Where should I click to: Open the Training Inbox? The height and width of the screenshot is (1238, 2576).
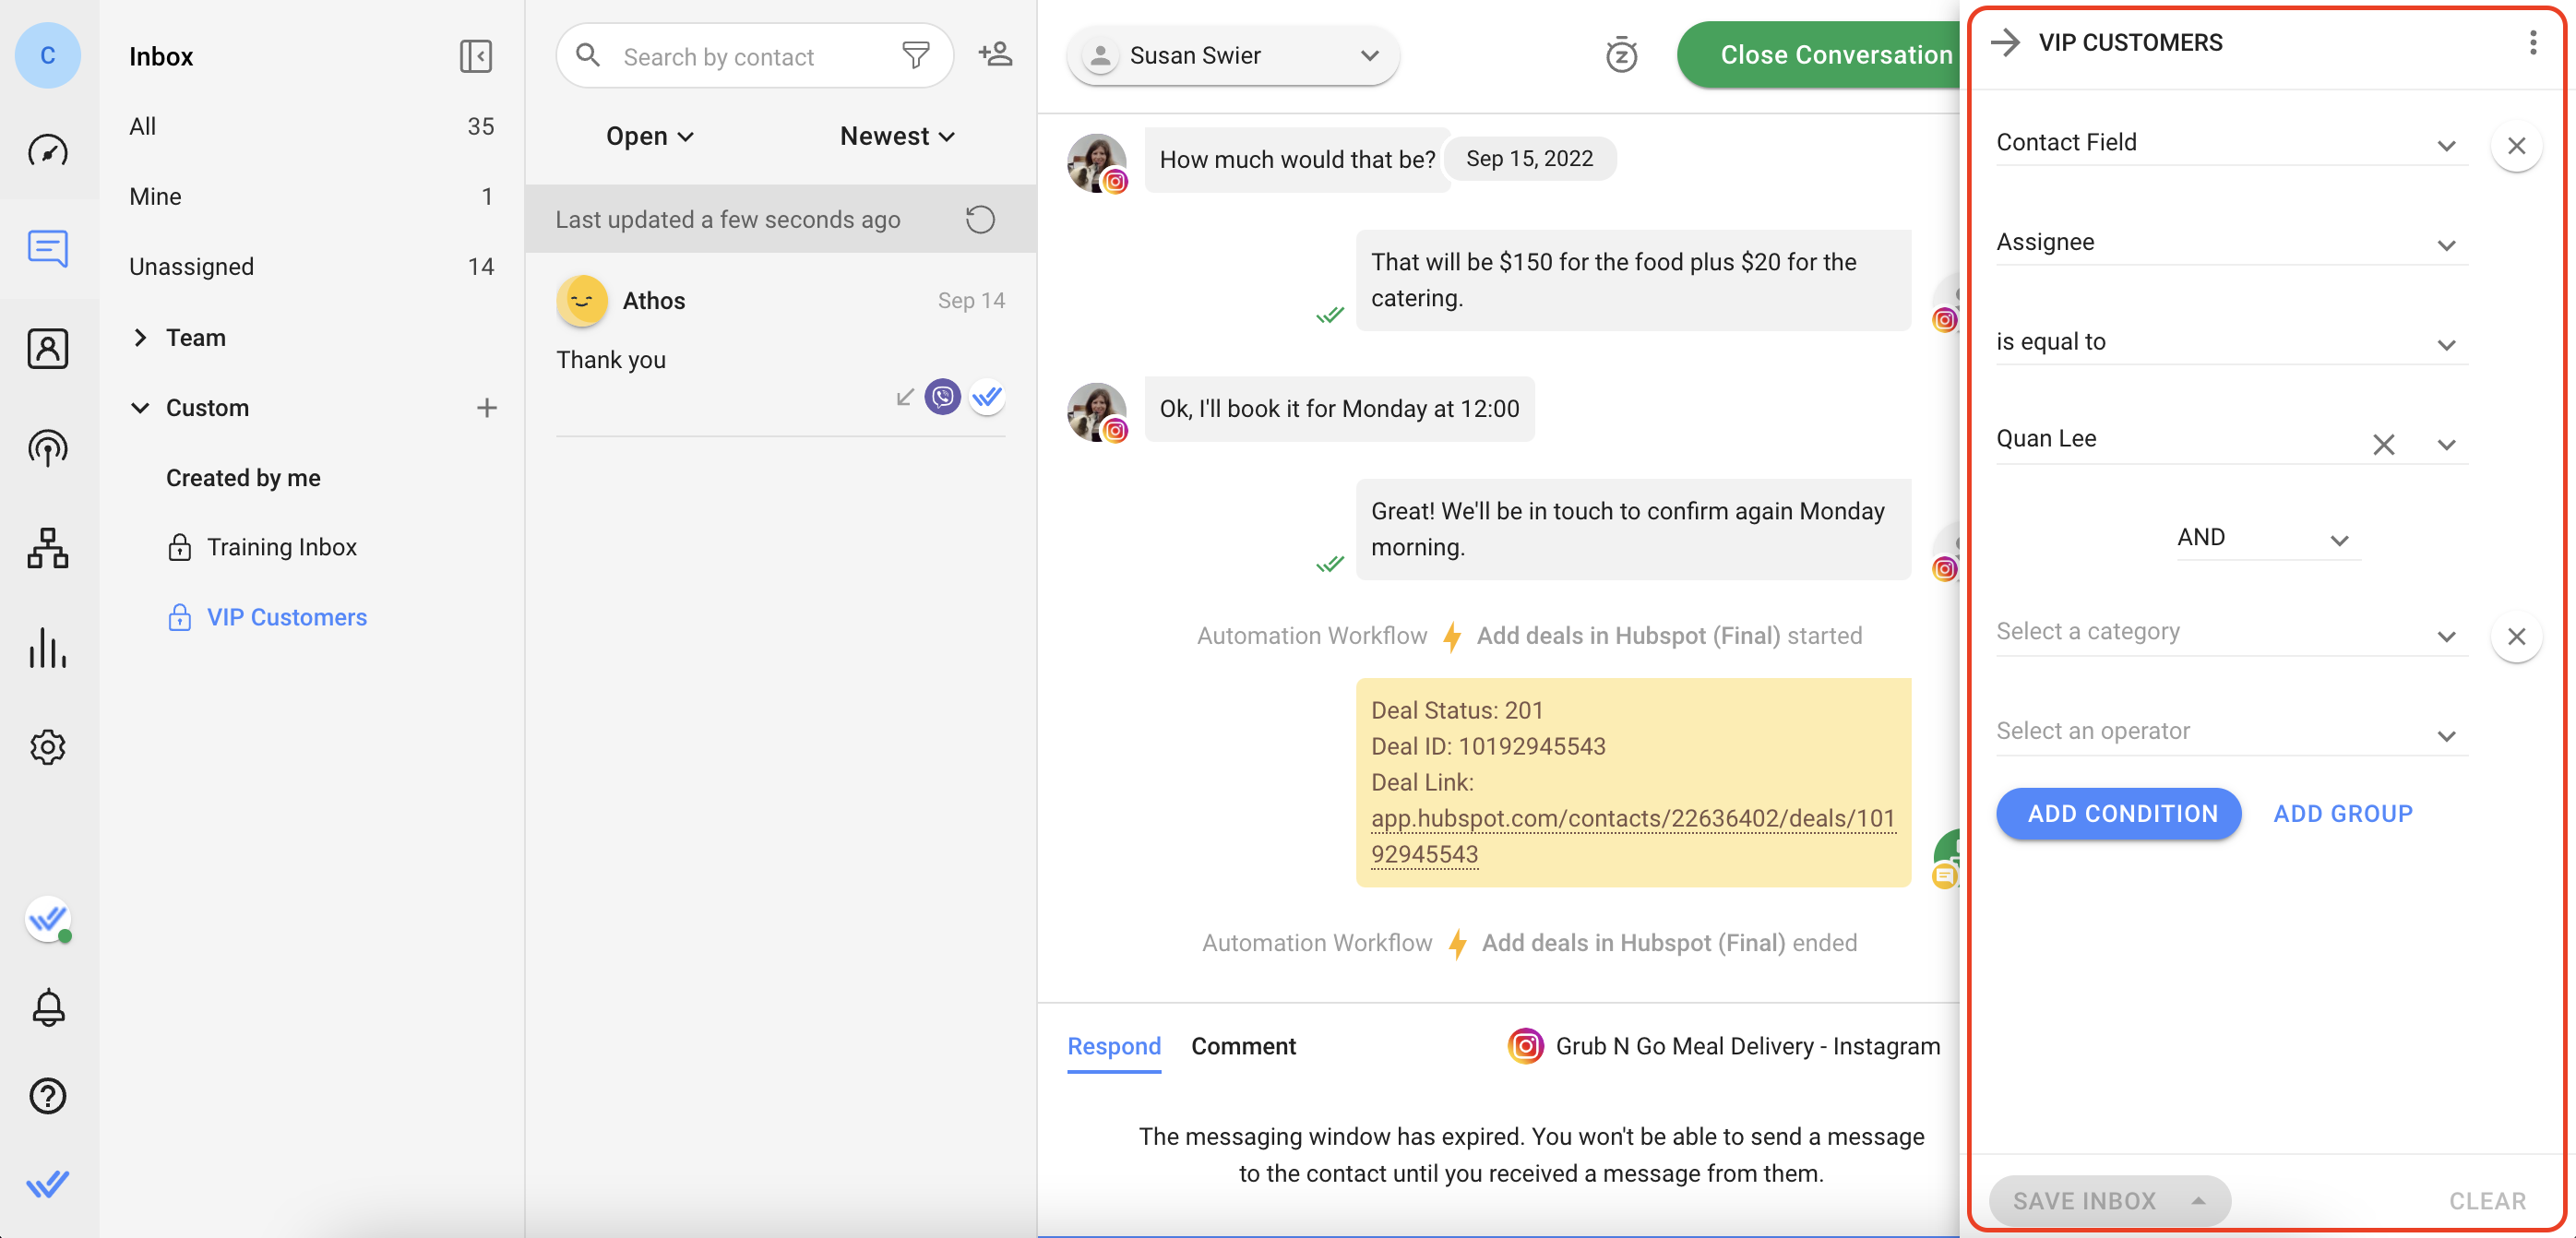click(x=281, y=548)
